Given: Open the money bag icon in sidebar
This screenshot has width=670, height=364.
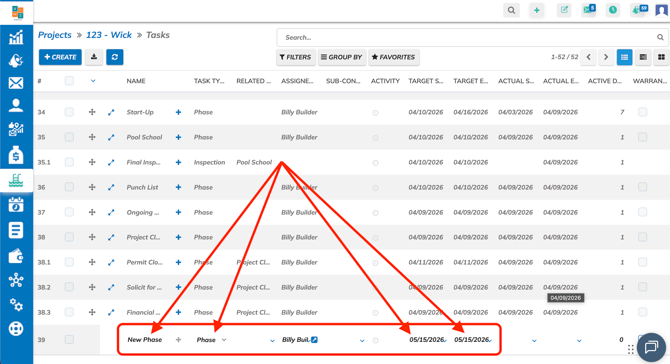Looking at the screenshot, I should pos(16,155).
